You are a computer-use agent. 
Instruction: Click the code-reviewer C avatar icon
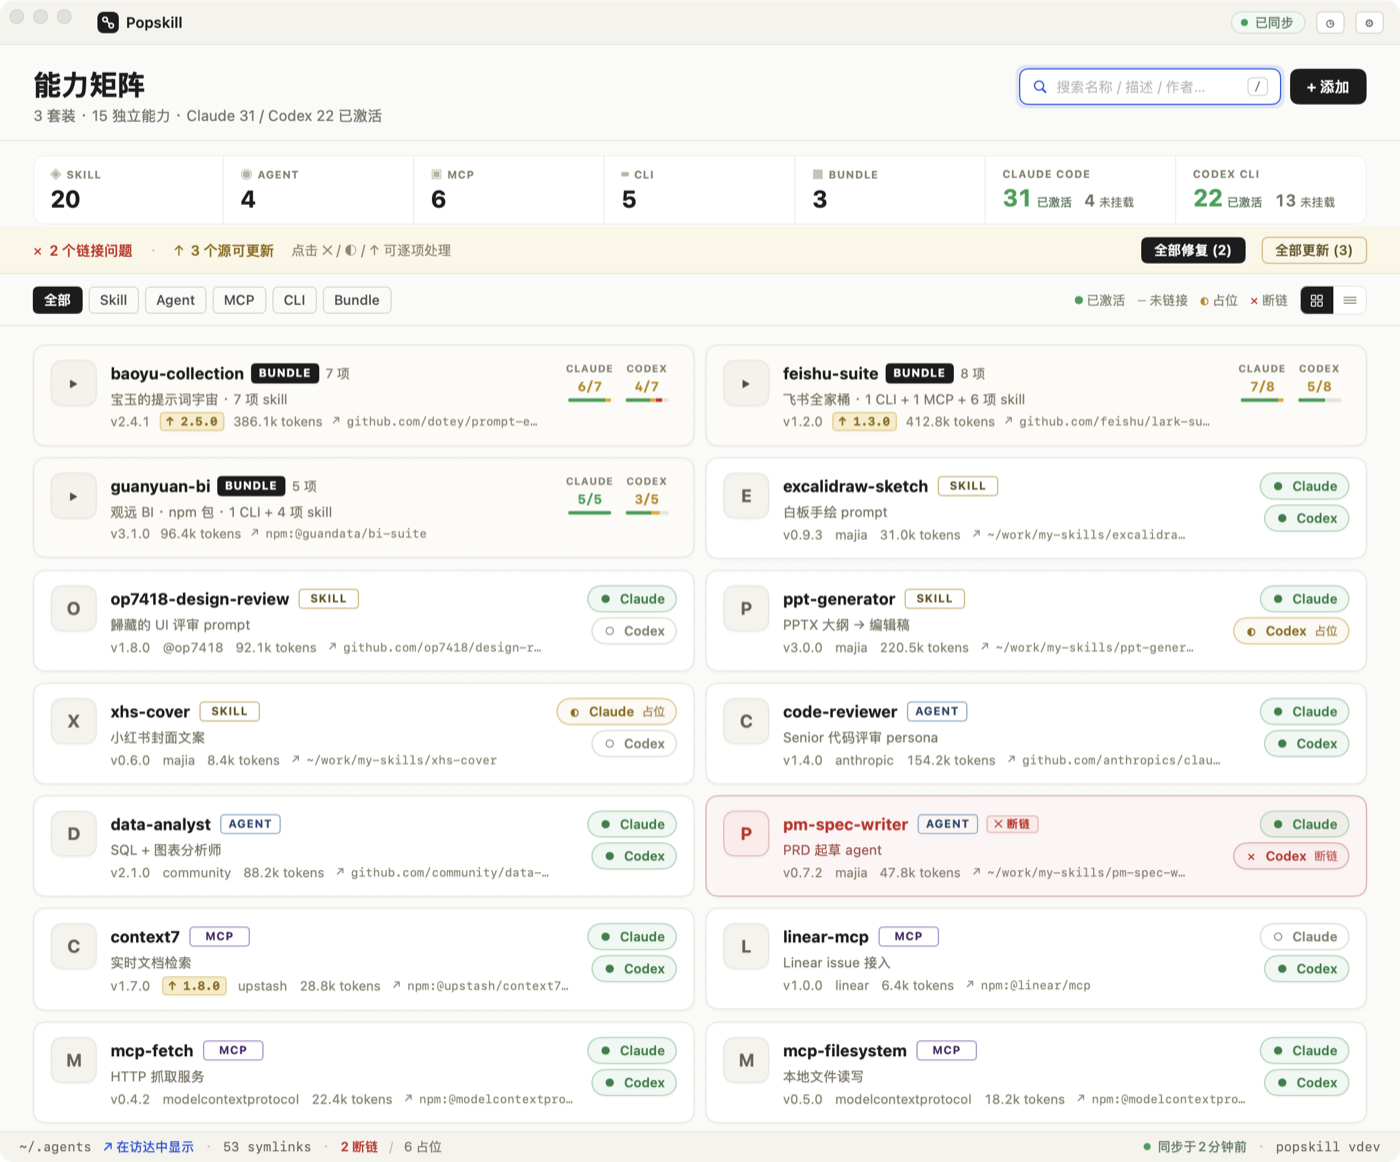(x=746, y=721)
